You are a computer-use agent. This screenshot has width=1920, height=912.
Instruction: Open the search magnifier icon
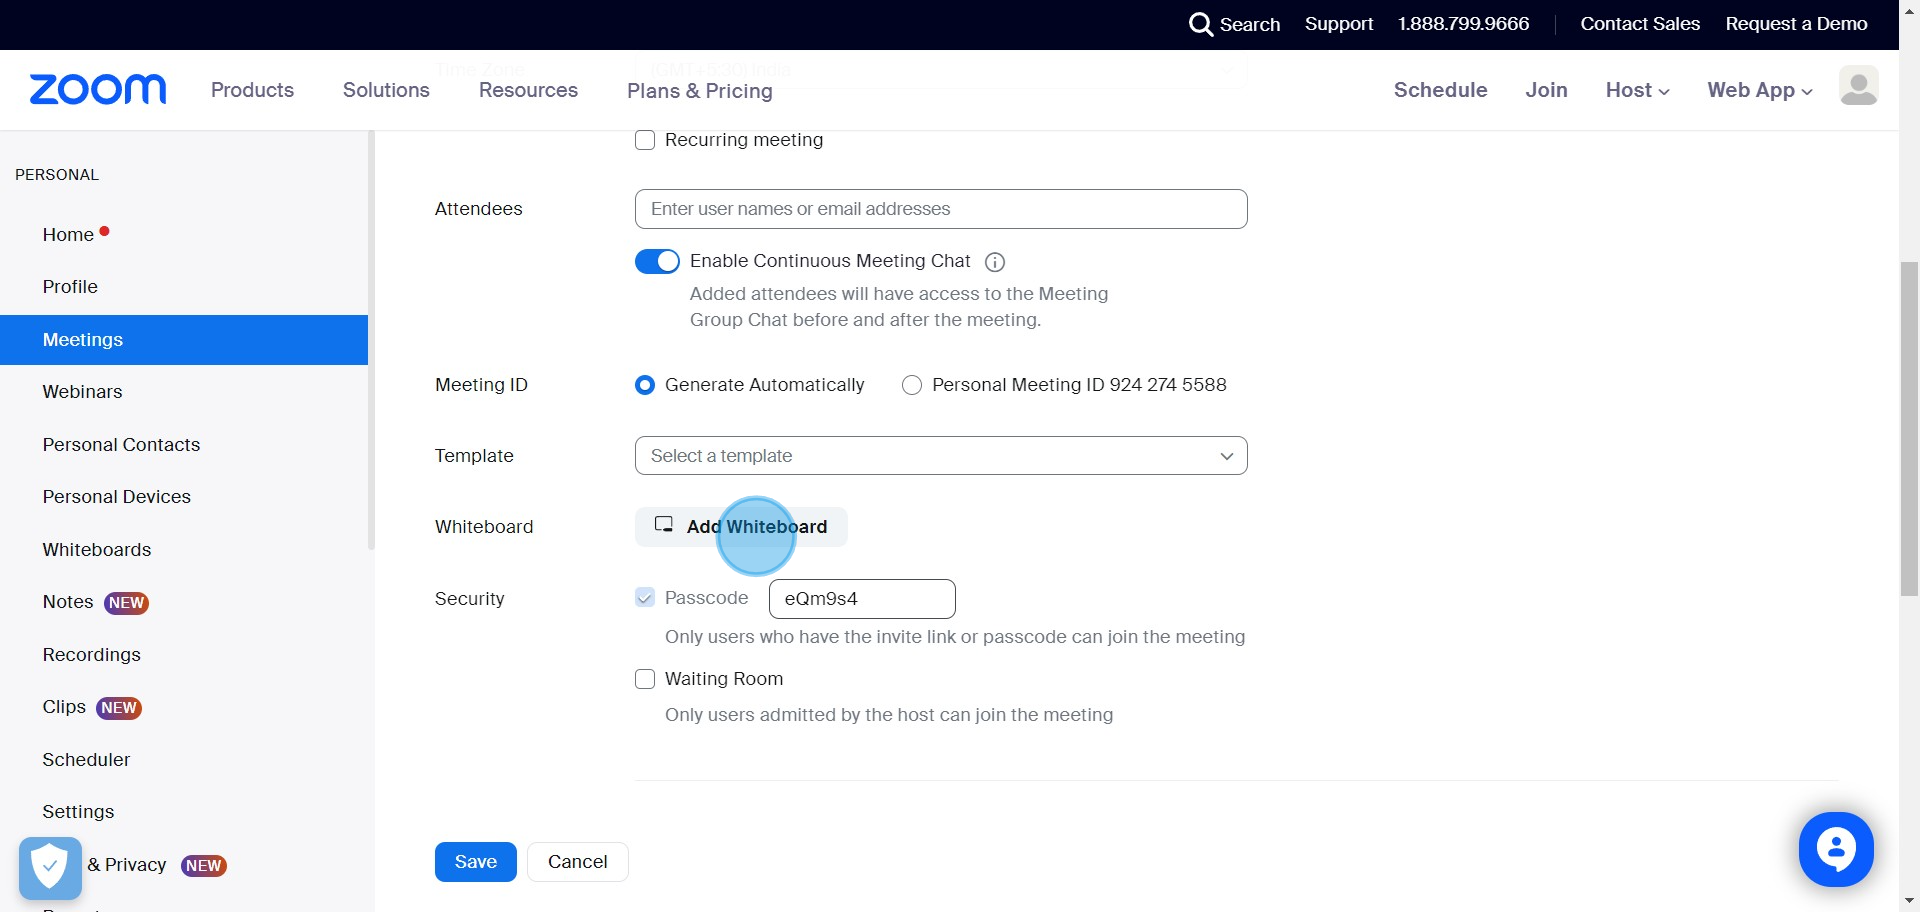[x=1200, y=24]
